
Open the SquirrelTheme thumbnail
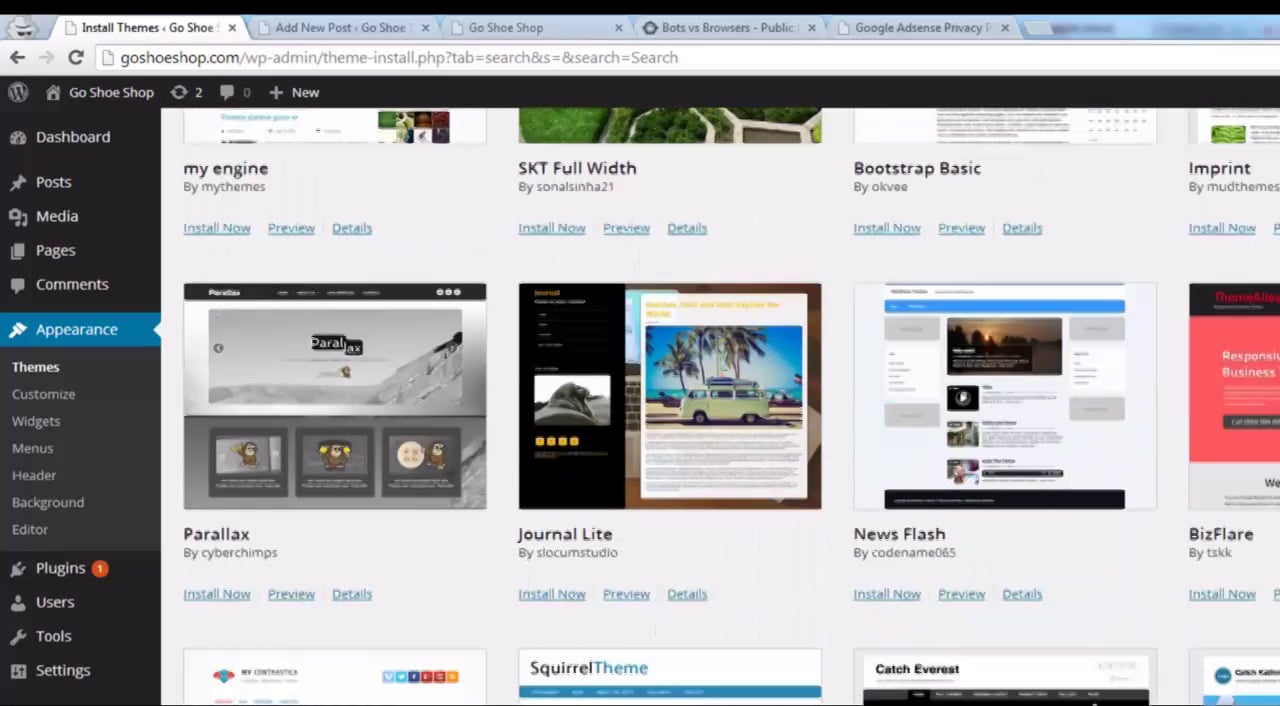670,677
